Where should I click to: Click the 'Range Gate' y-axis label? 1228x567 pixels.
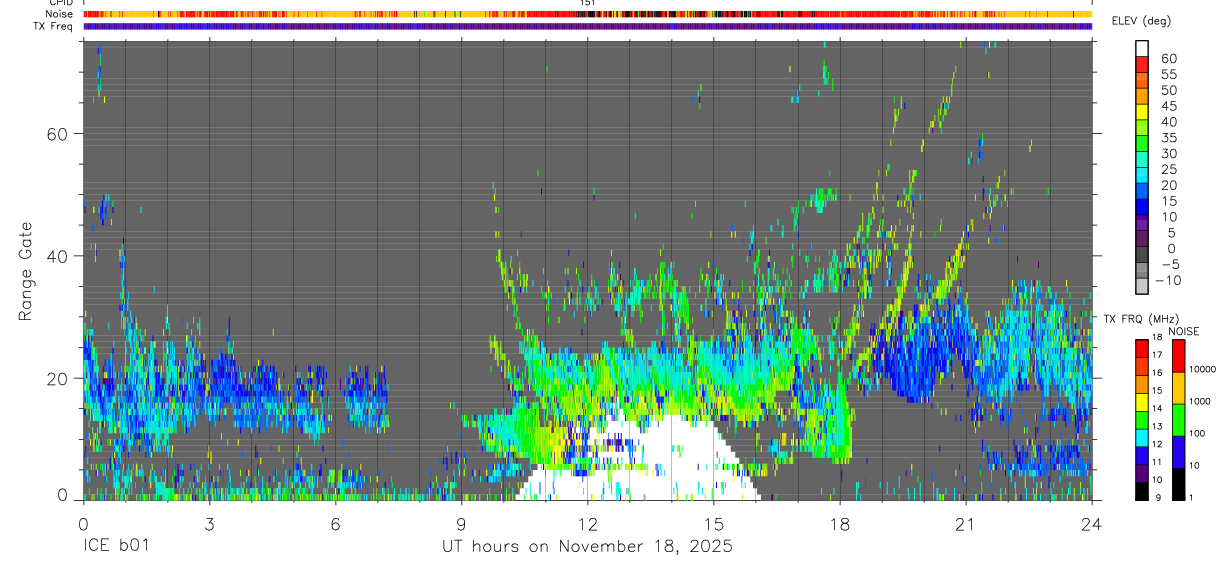pyautogui.click(x=25, y=270)
